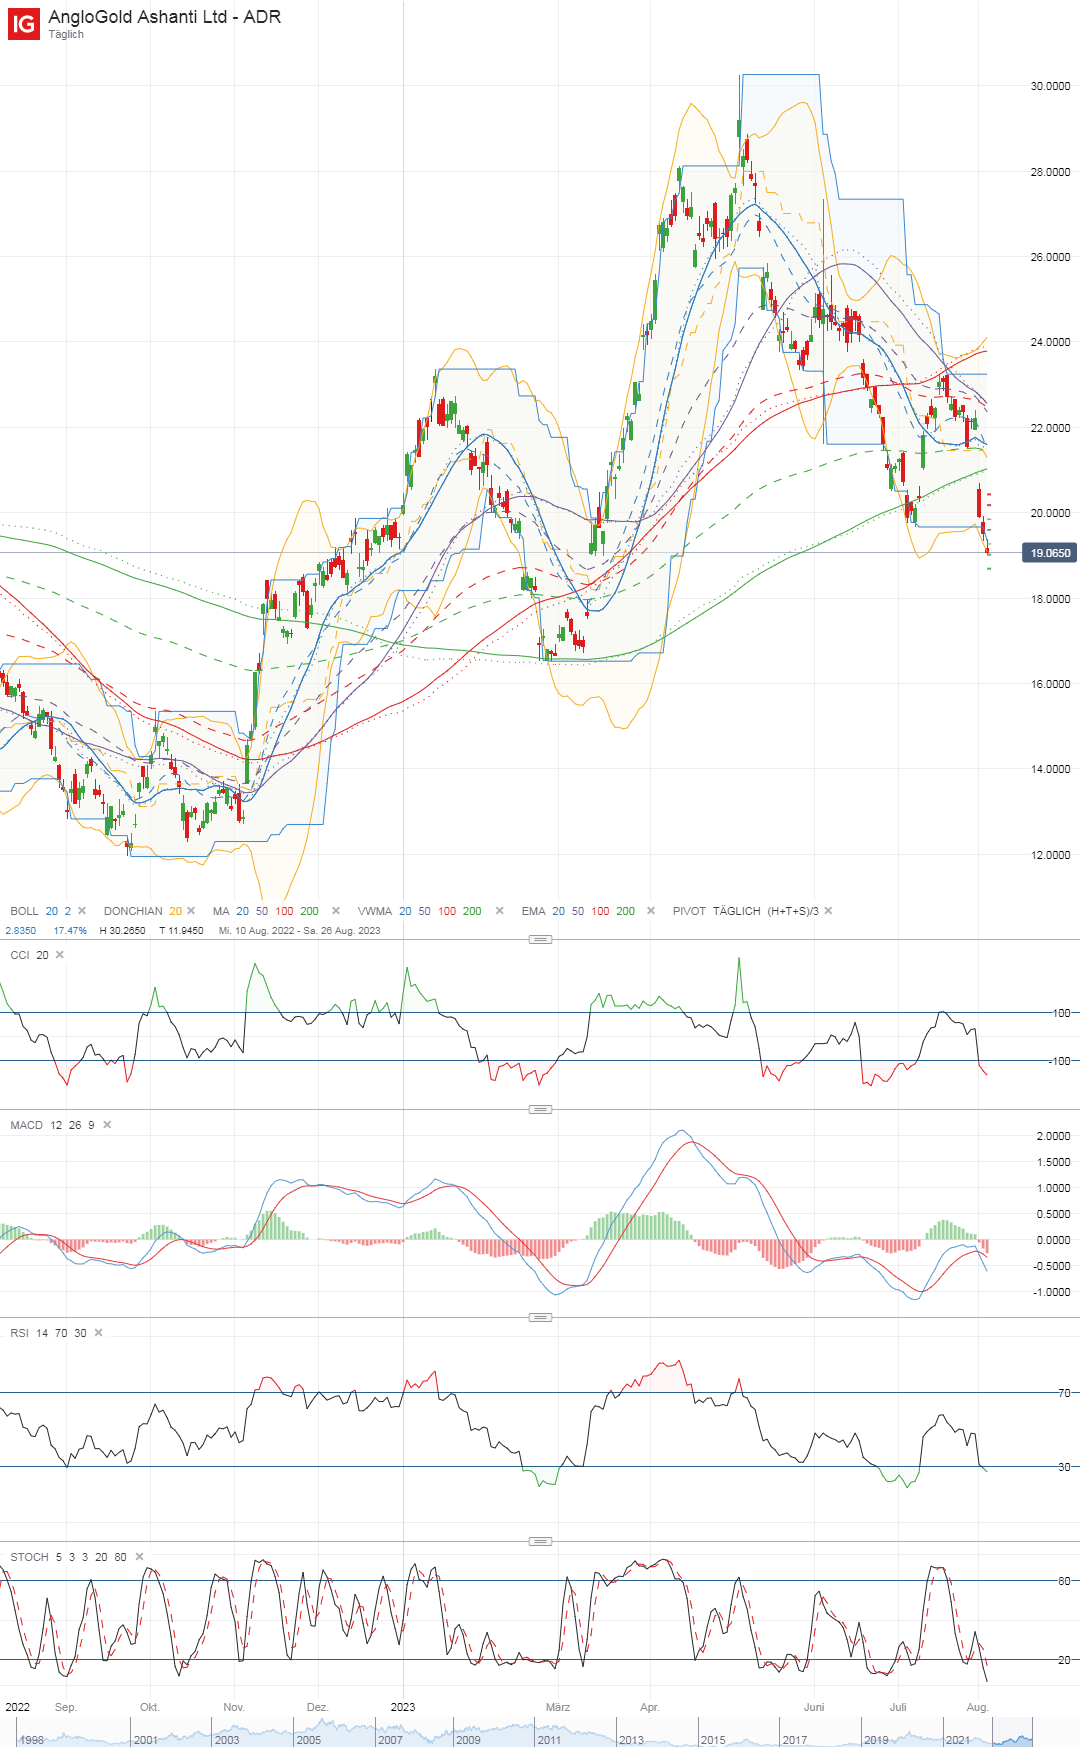Click the 12.0000 price axis label
Image resolution: width=1080 pixels, height=1747 pixels.
pyautogui.click(x=1050, y=855)
